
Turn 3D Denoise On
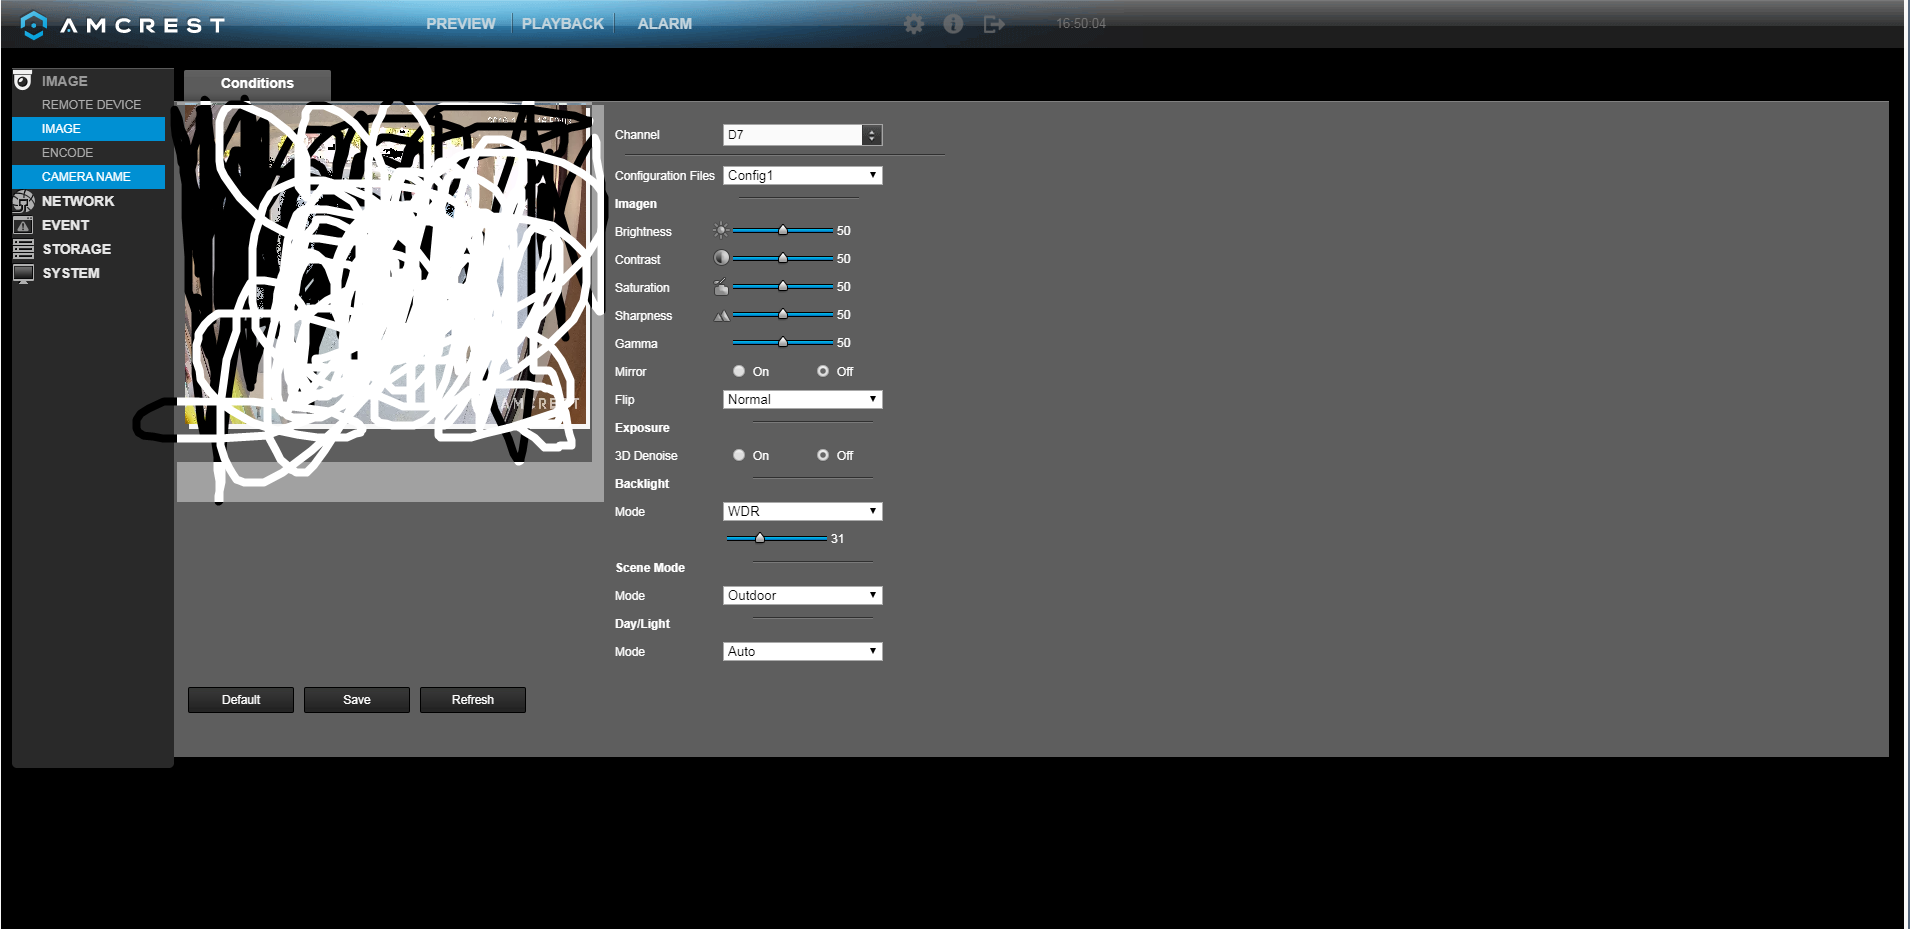(739, 455)
